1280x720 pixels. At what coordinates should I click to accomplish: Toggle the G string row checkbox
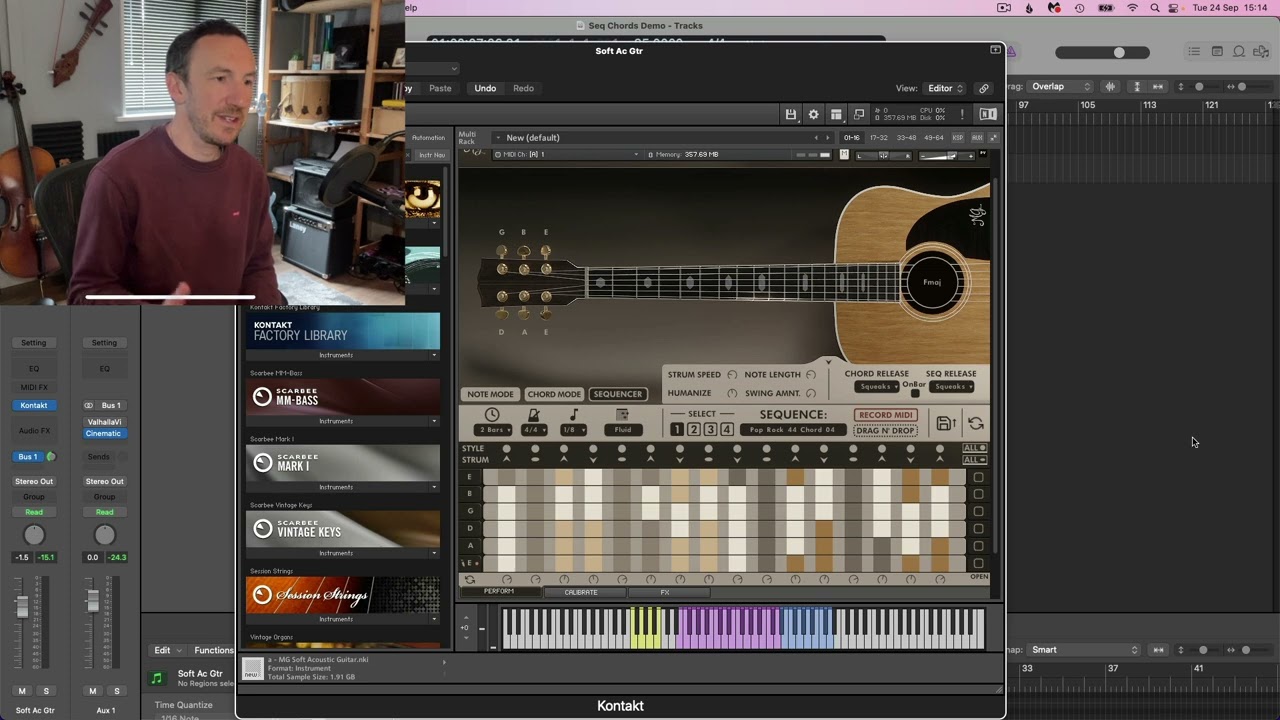click(x=978, y=511)
